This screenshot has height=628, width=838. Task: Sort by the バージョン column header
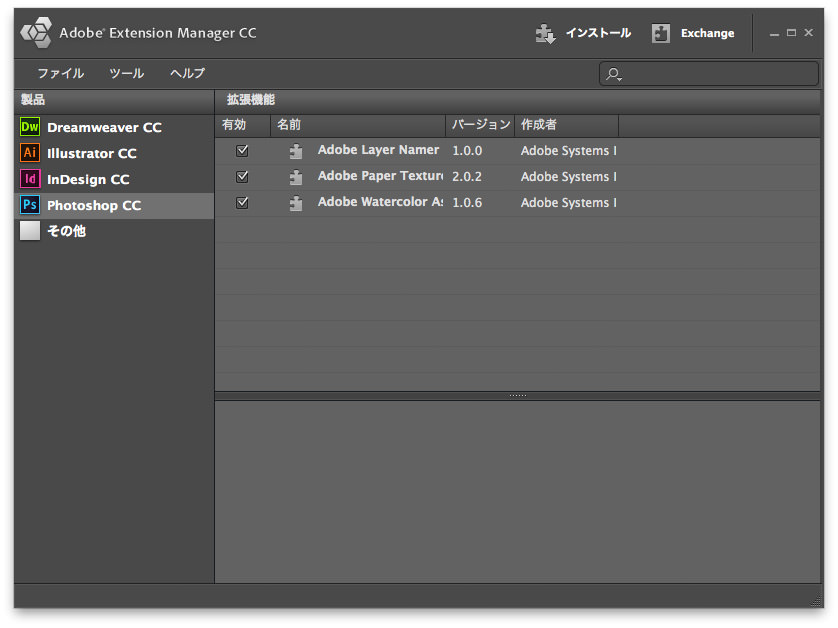point(480,125)
